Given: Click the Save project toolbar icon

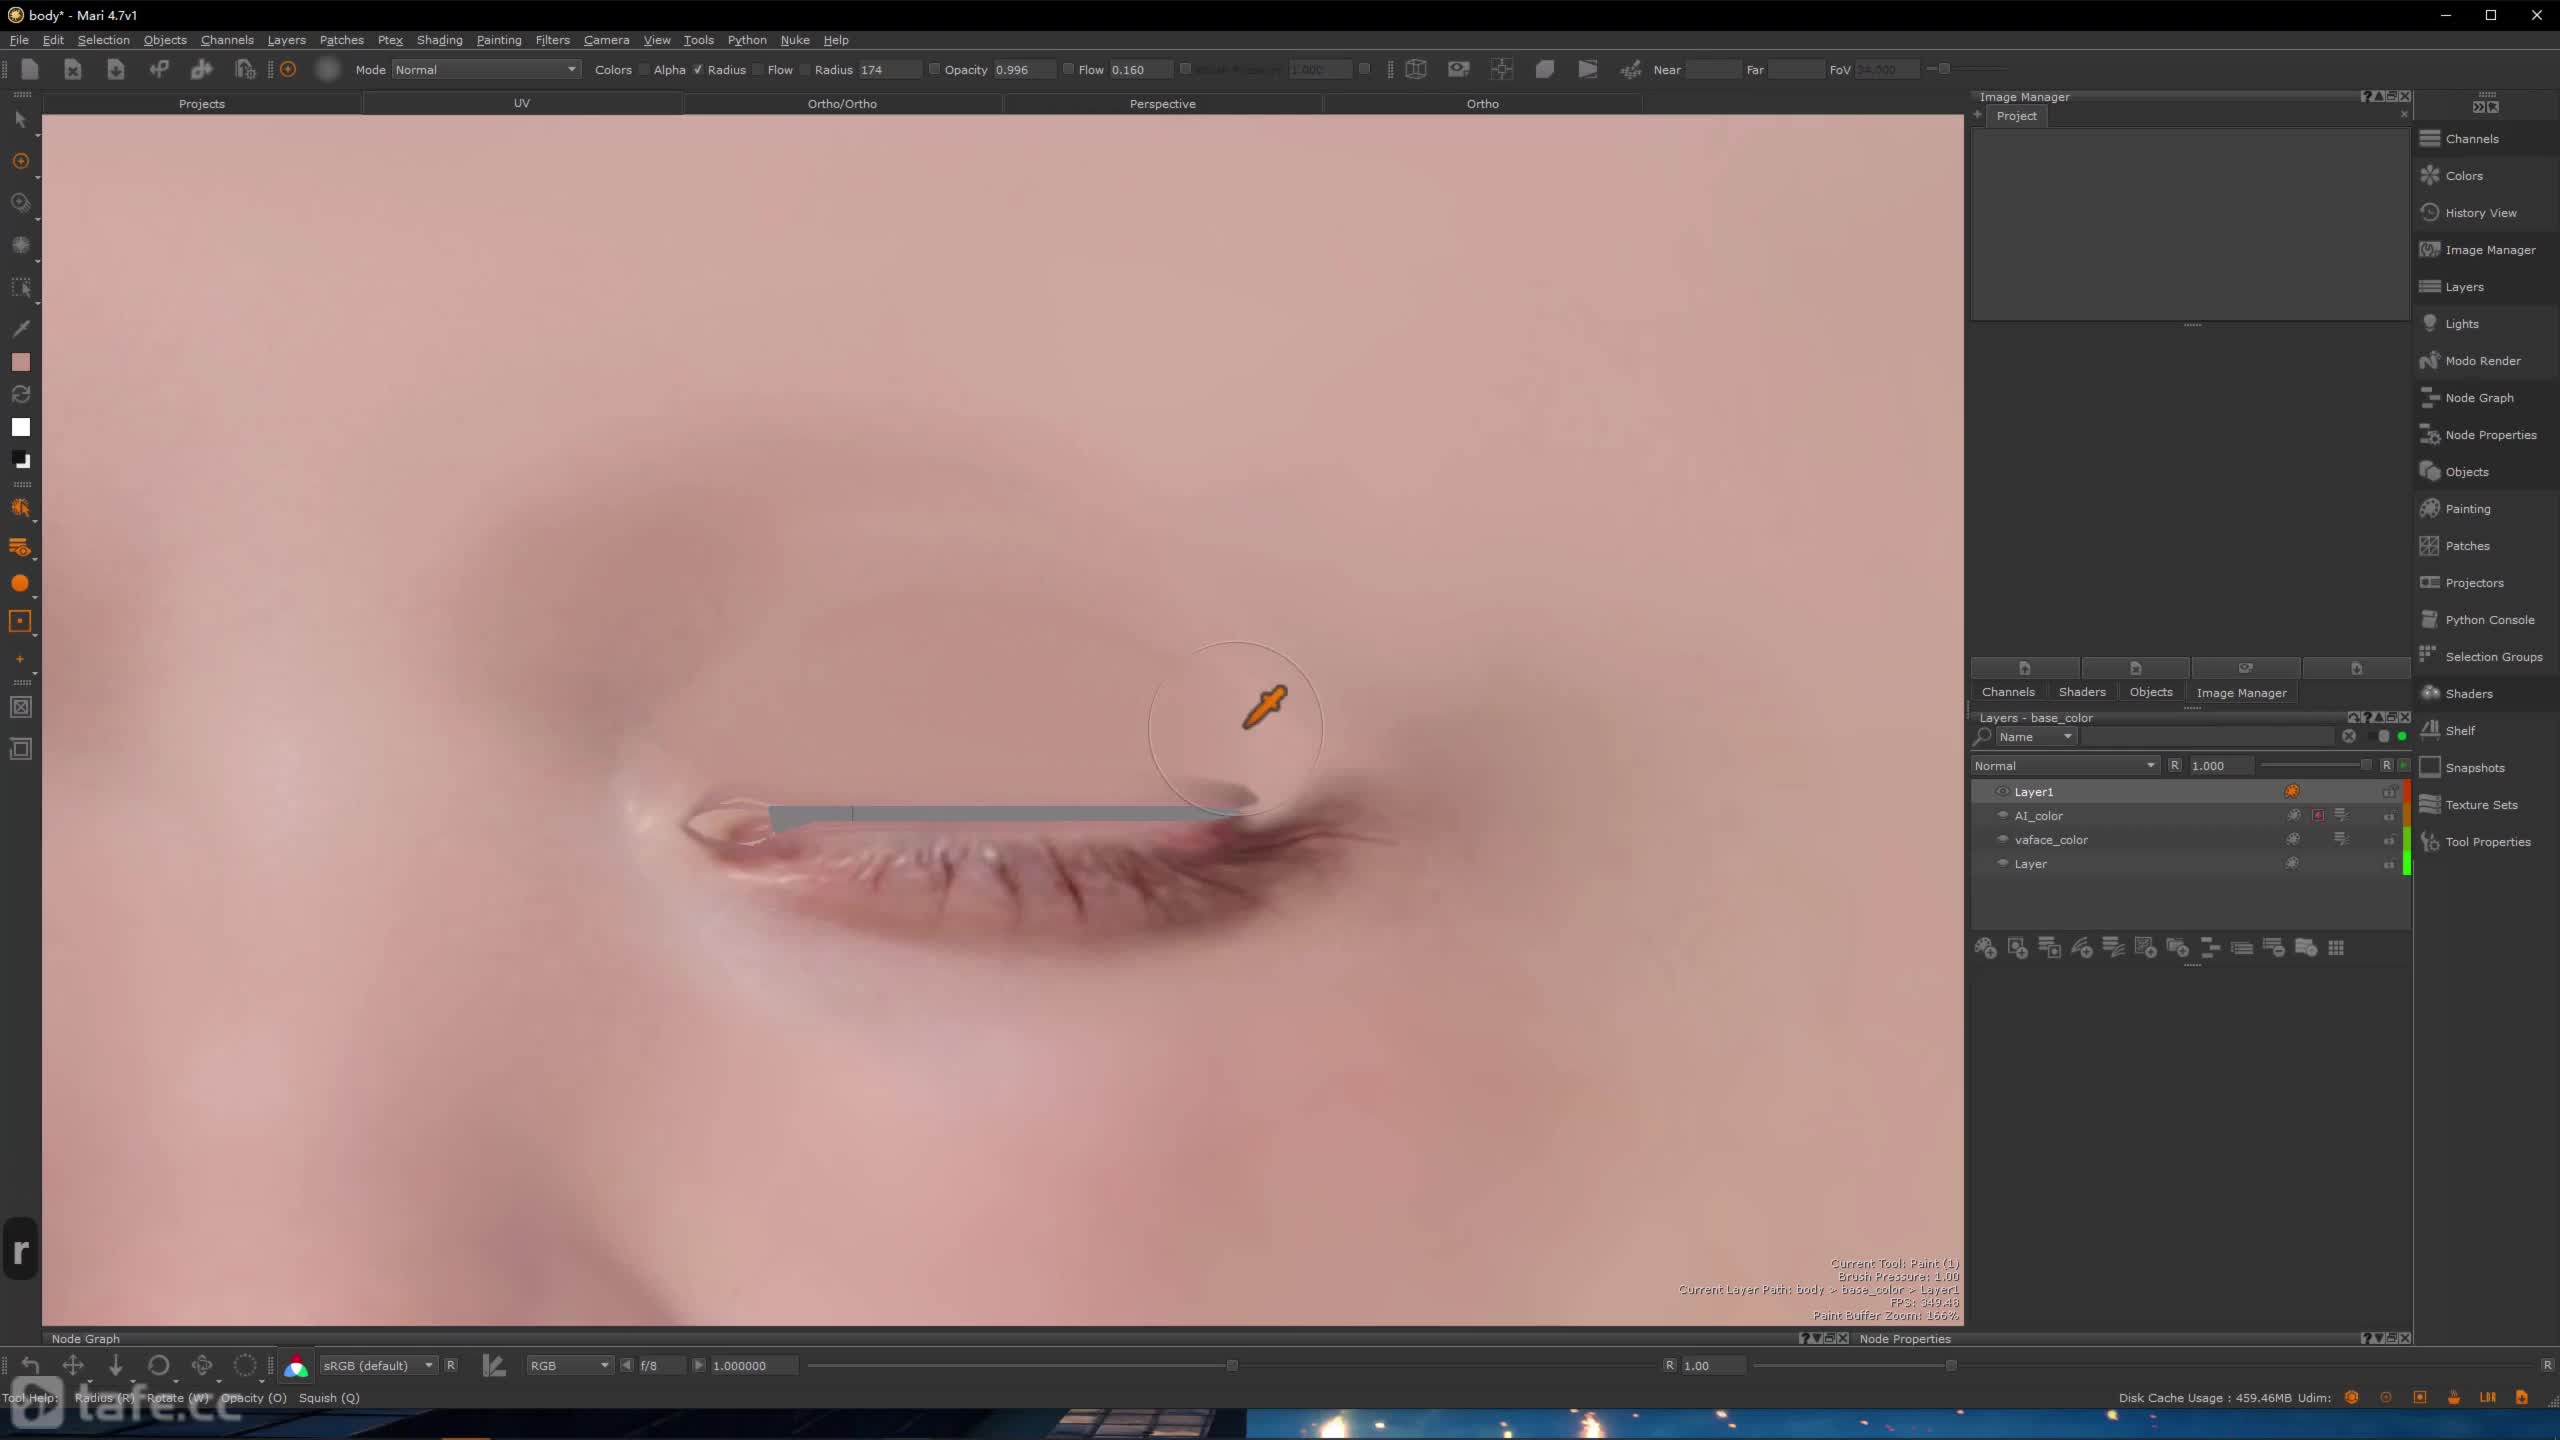Looking at the screenshot, I should point(116,69).
